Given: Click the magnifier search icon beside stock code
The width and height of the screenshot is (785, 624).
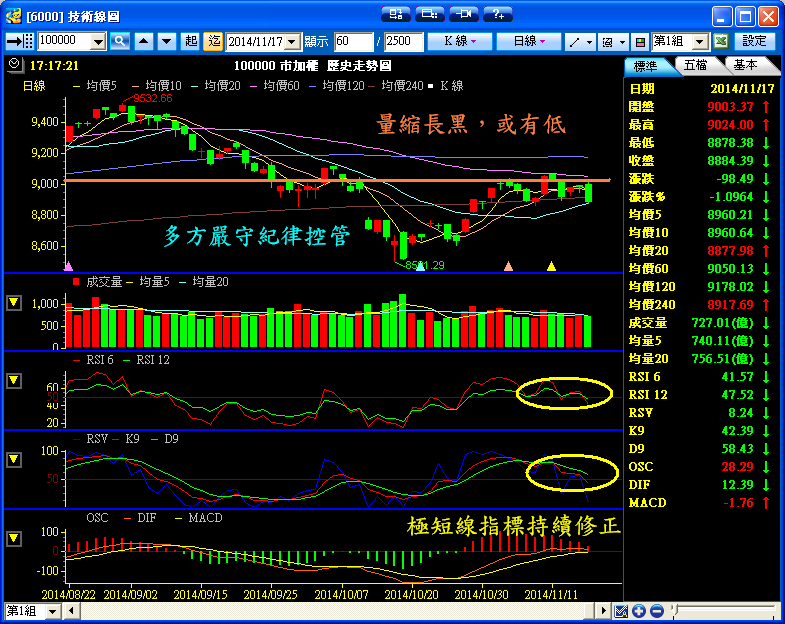Looking at the screenshot, I should point(120,41).
